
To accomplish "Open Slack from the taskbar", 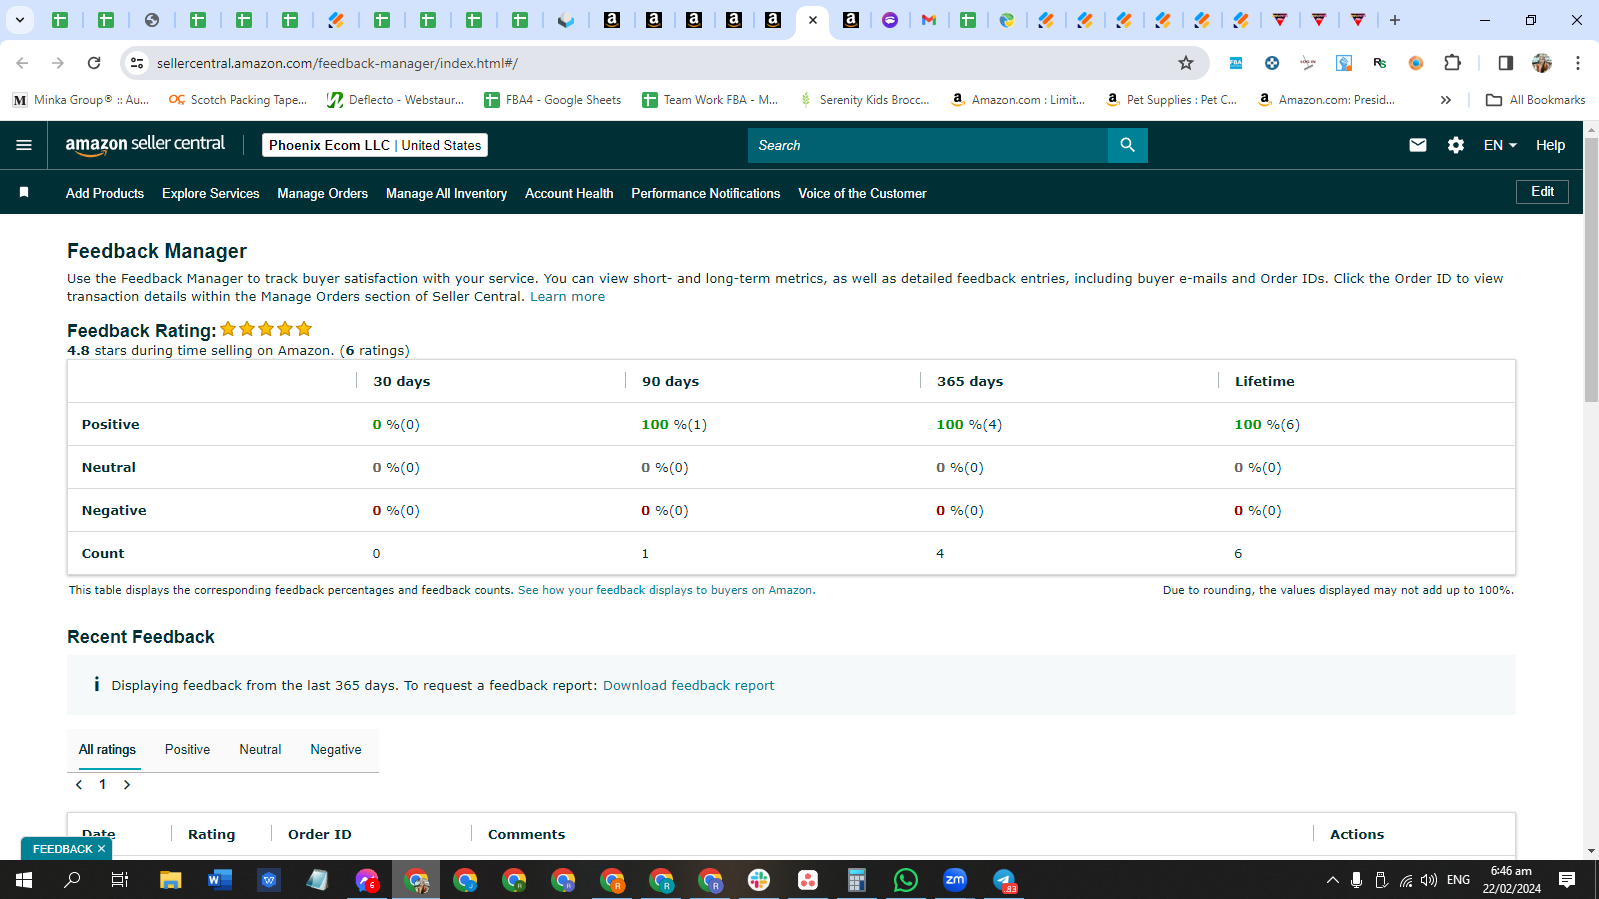I will point(759,880).
